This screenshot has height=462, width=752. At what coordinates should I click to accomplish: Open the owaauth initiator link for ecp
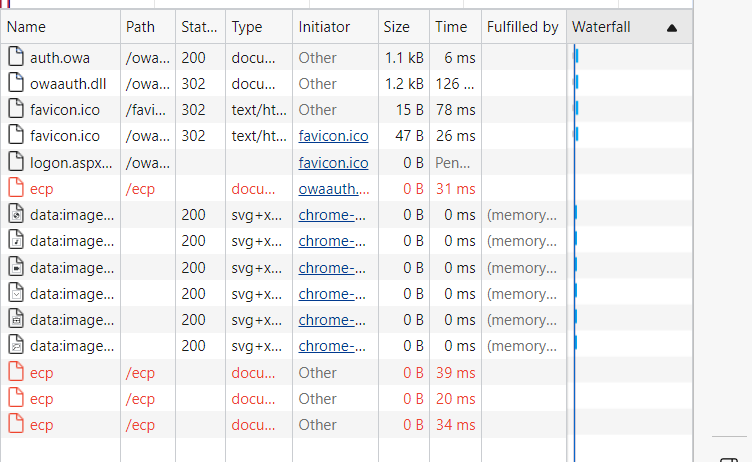[x=333, y=188]
